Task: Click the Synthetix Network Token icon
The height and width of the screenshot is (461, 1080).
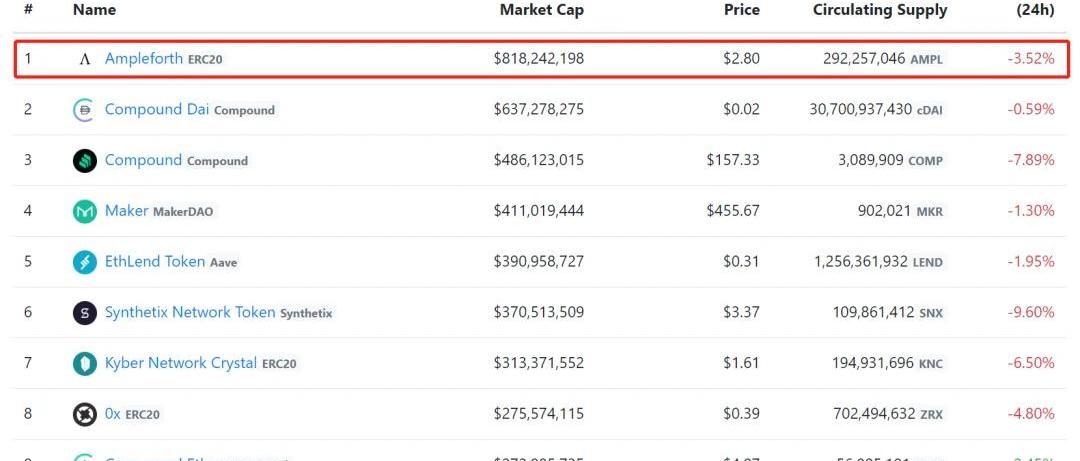Action: (x=85, y=313)
